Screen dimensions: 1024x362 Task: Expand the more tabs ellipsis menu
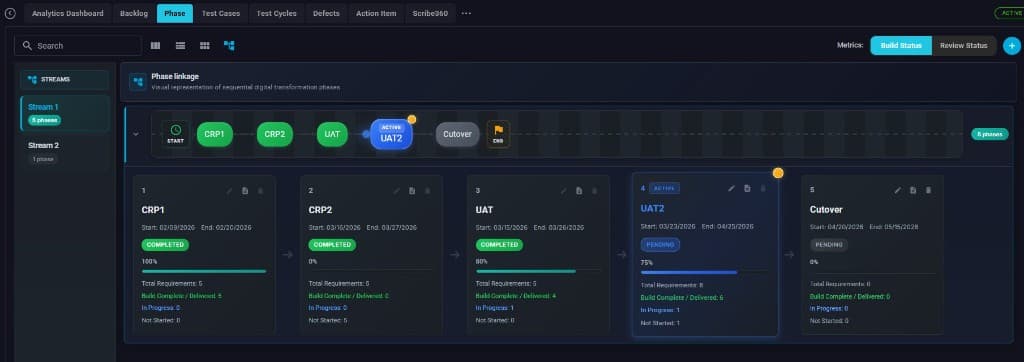(466, 13)
